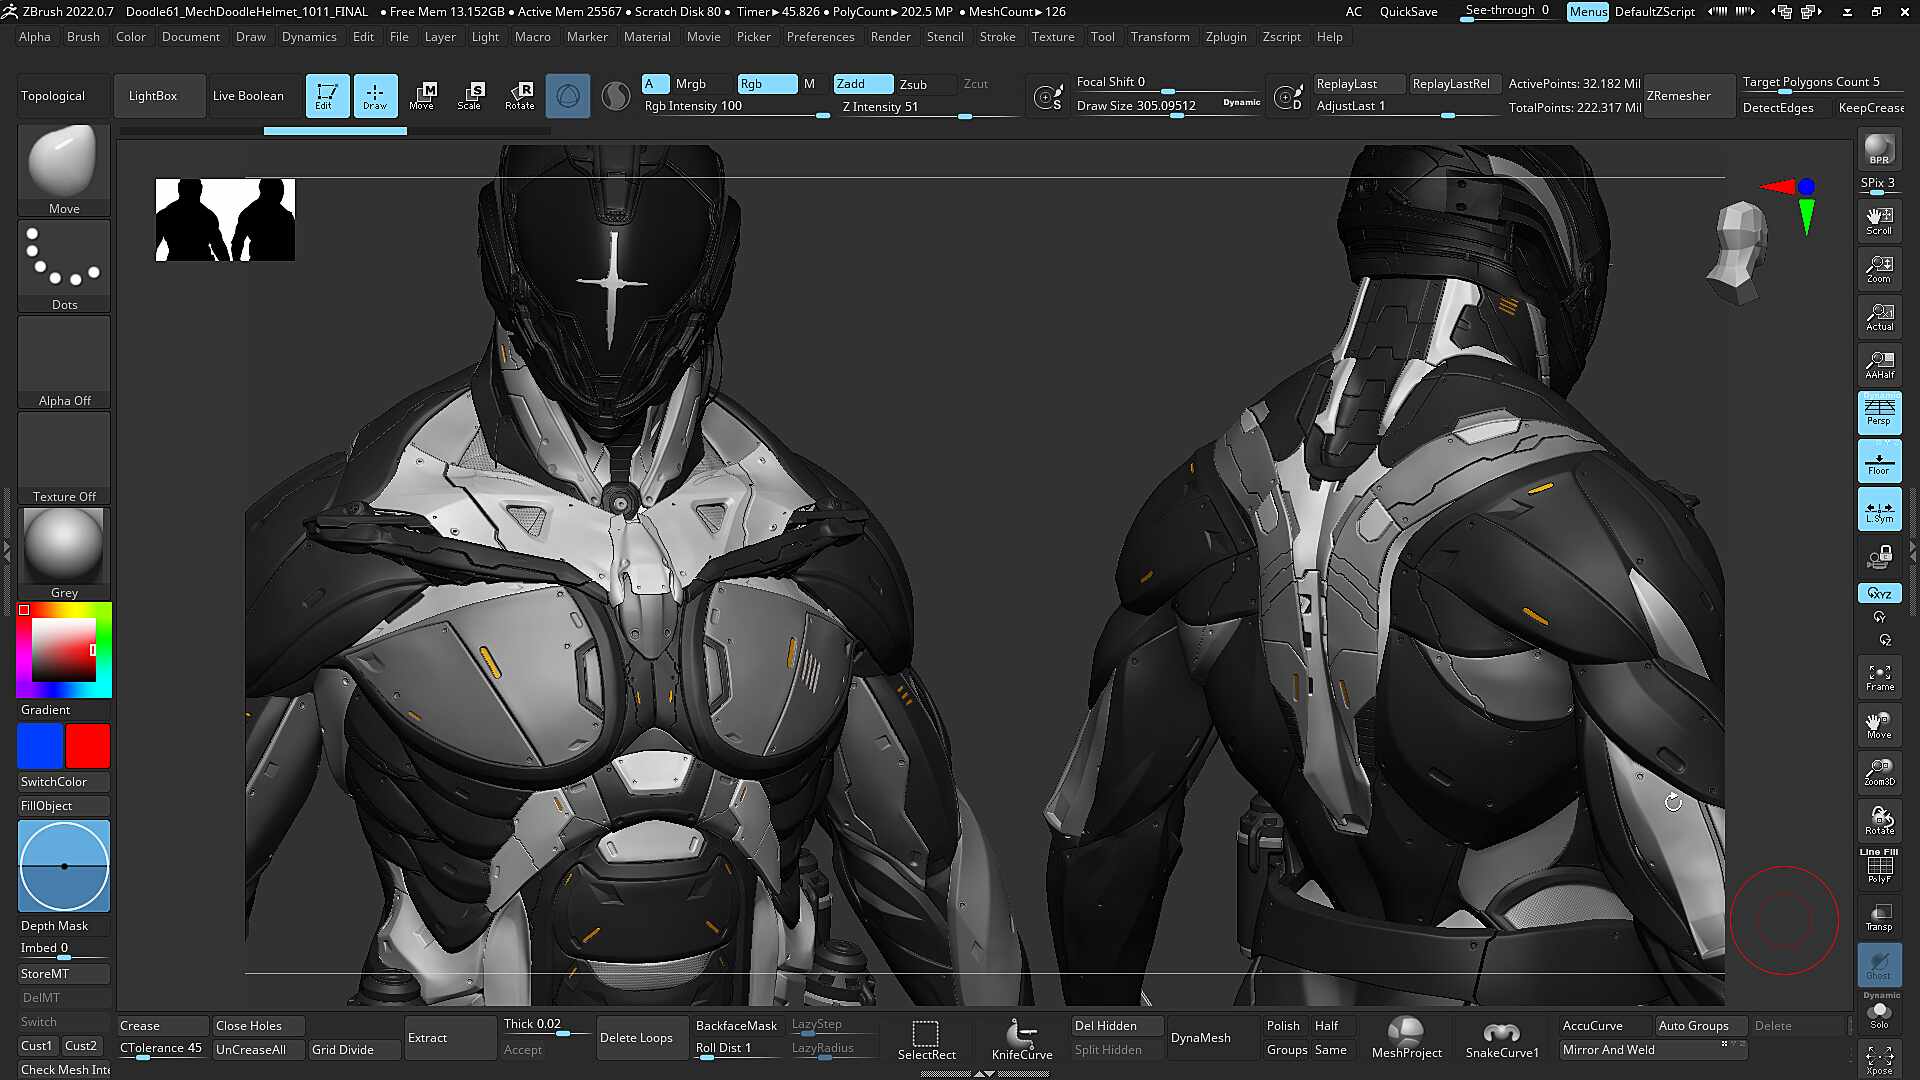This screenshot has width=1920, height=1080.
Task: Select the KnifeCurve brush icon
Action: click(1021, 1040)
